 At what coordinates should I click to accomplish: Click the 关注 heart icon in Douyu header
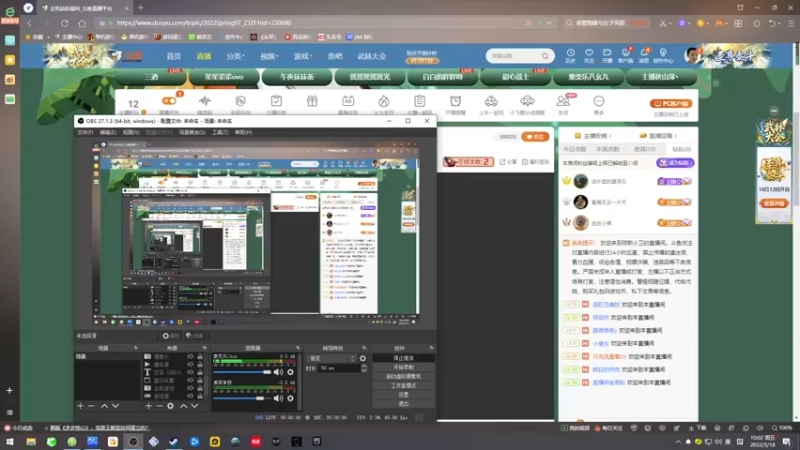point(589,53)
